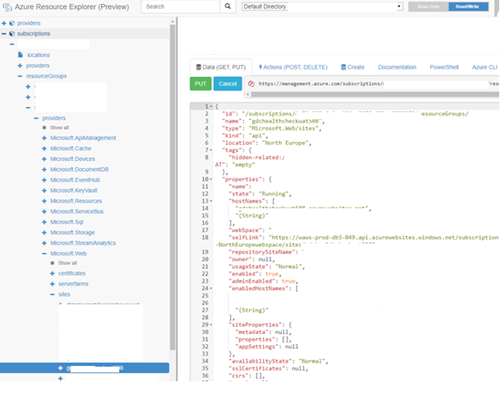This screenshot has height=394, width=500.
Task: Click the tree panel vertical scrollbar
Action: coord(172,187)
